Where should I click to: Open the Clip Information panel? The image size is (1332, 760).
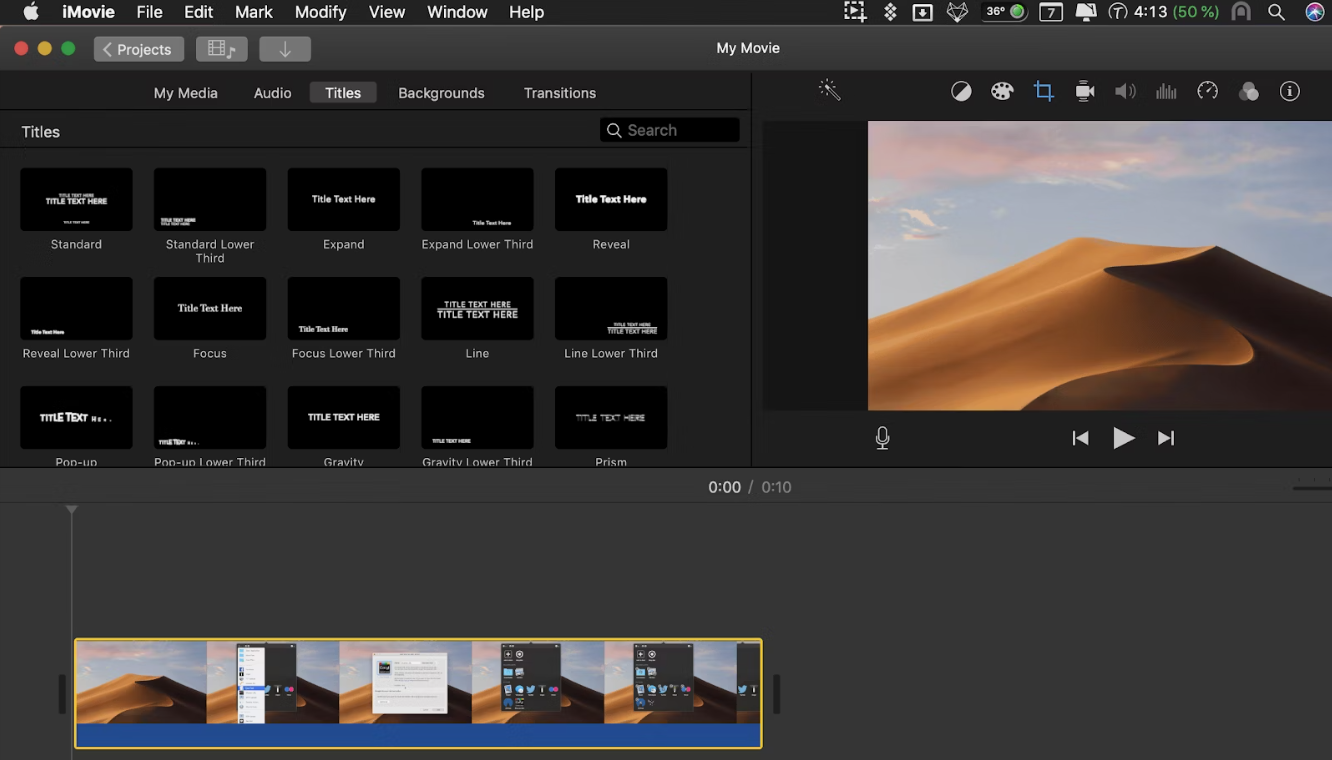pos(1289,91)
